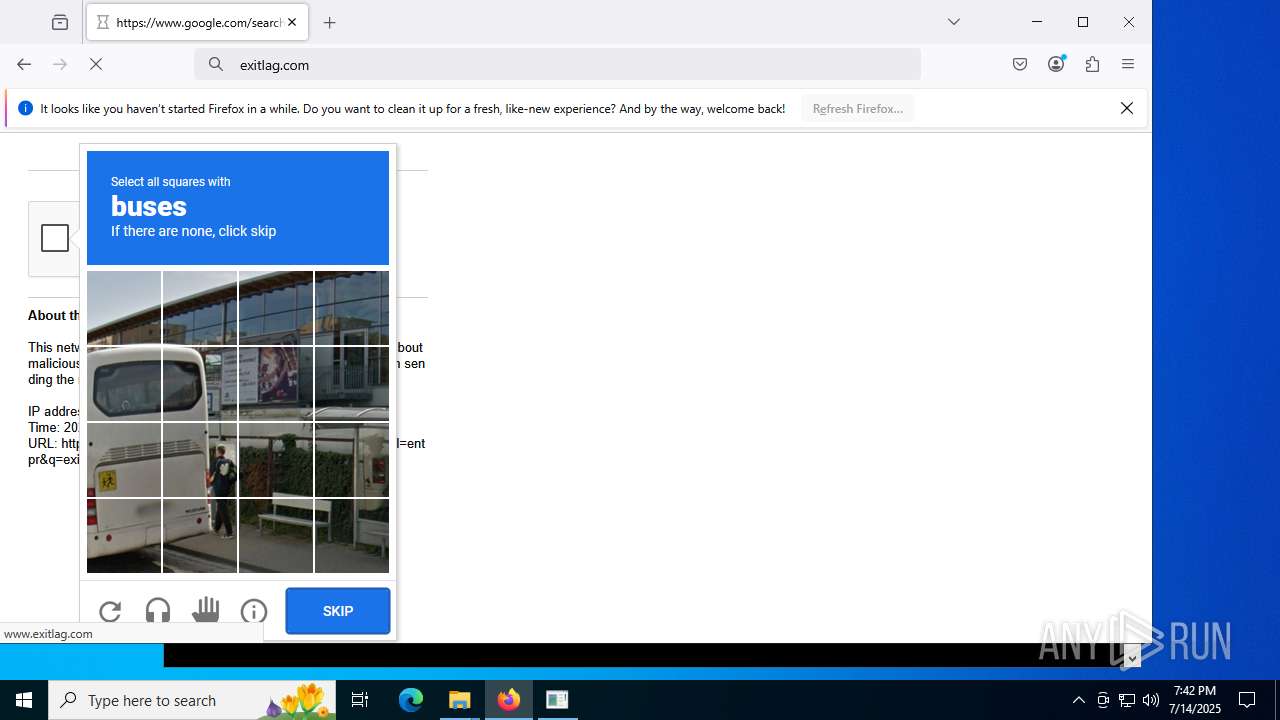Click the Firefox taskbar icon
1280x720 pixels.
pos(509,700)
